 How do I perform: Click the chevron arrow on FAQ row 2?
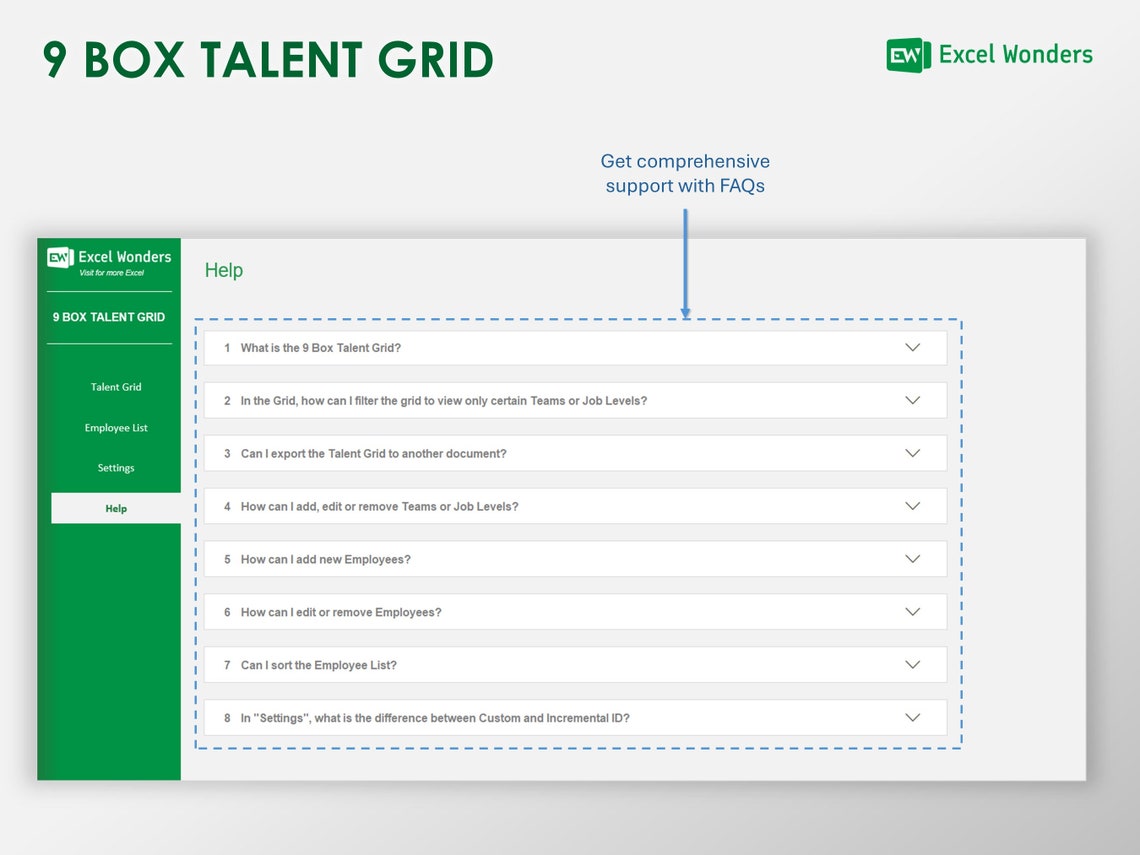(x=912, y=400)
